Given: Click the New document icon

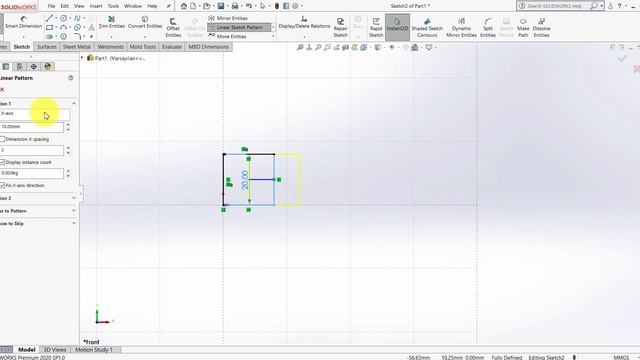Looking at the screenshot, I should click(193, 6).
